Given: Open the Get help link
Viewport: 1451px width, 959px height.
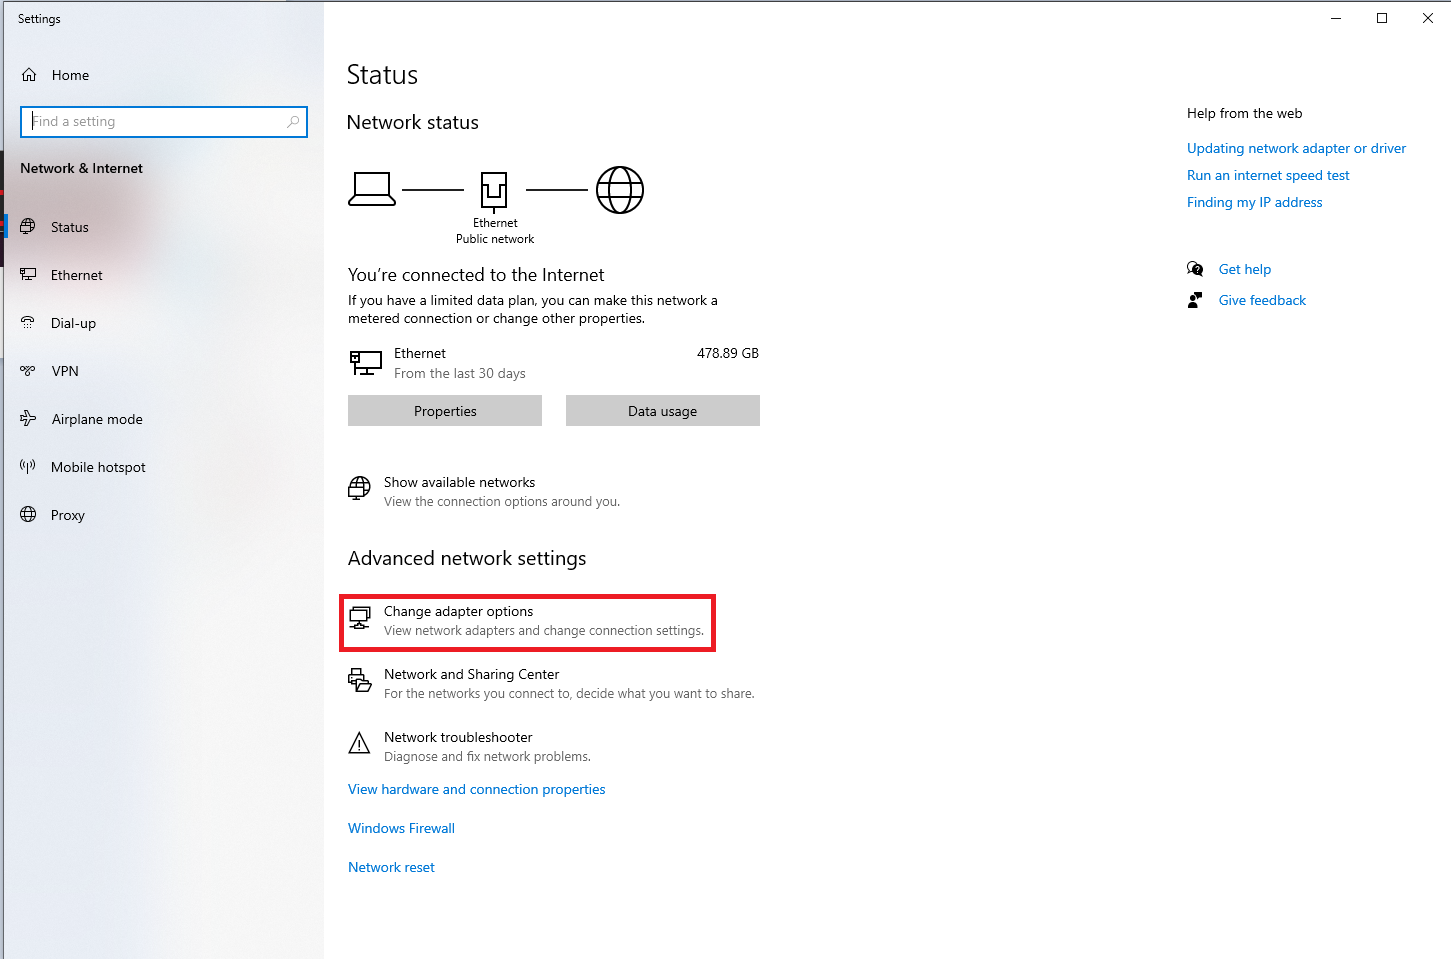Looking at the screenshot, I should [1245, 269].
